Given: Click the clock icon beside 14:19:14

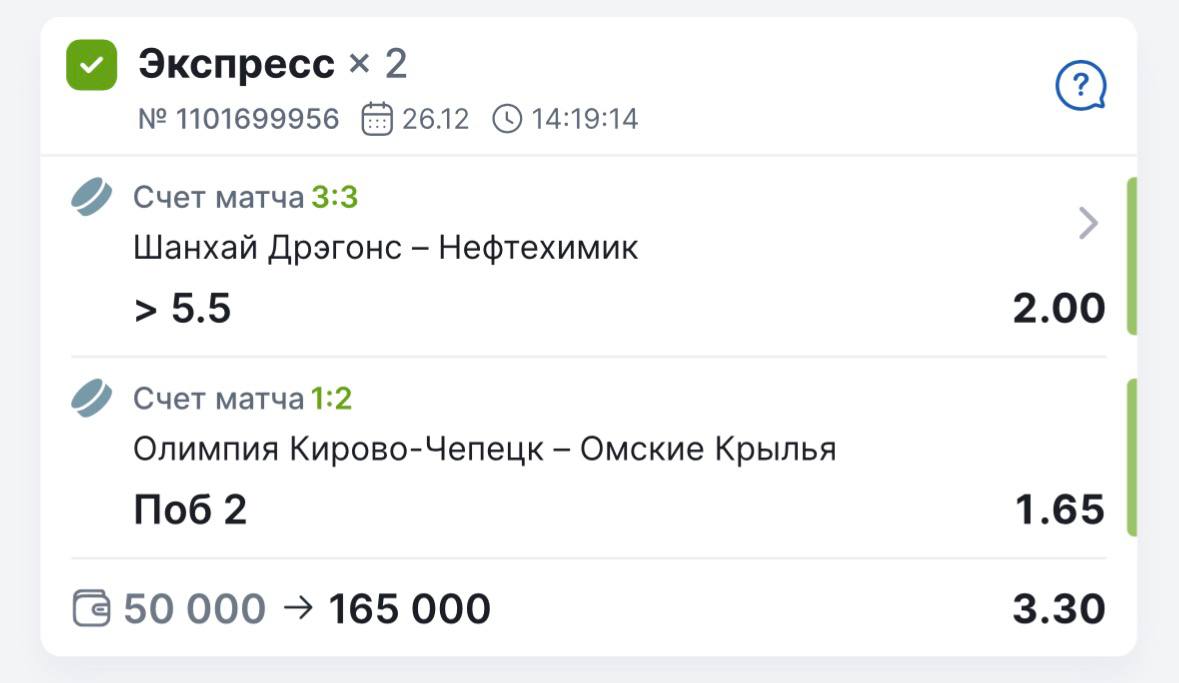Looking at the screenshot, I should coord(507,119).
